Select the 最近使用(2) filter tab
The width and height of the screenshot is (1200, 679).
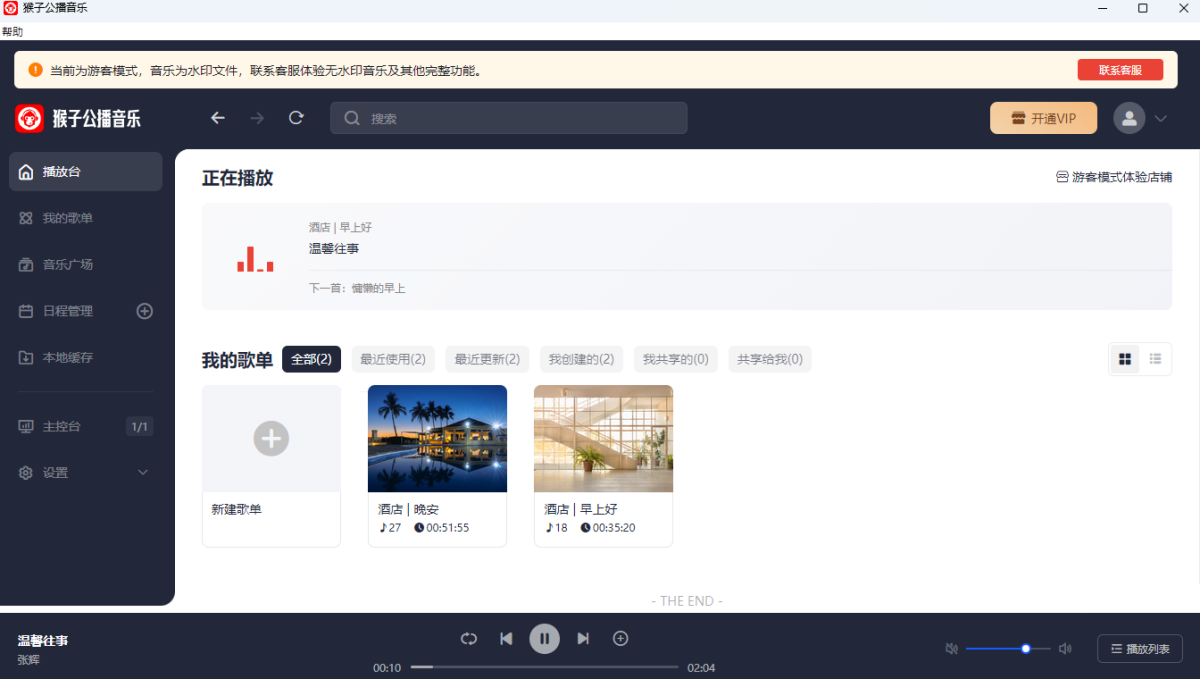pyautogui.click(x=393, y=359)
